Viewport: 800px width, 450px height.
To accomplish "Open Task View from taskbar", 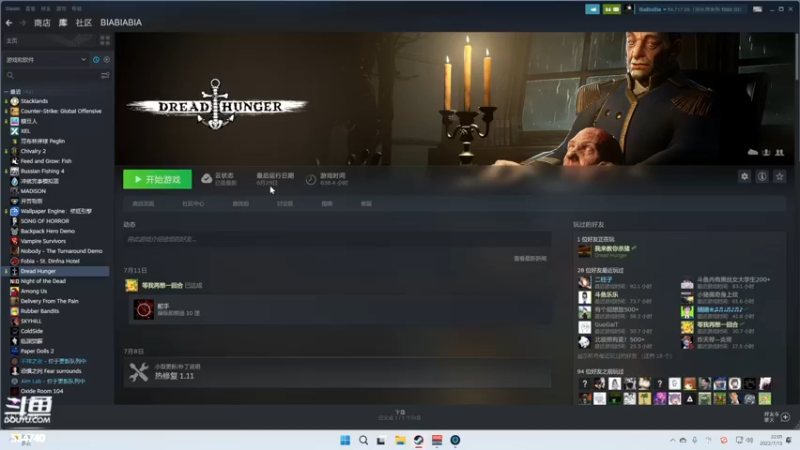I will [x=381, y=440].
